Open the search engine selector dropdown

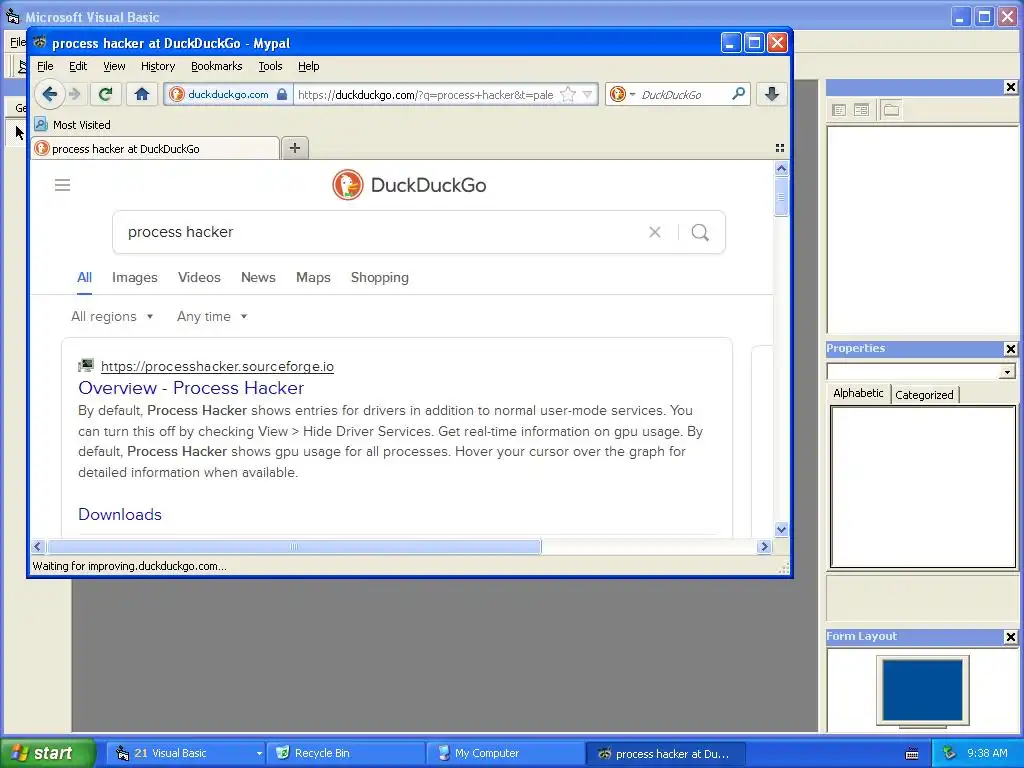point(622,94)
